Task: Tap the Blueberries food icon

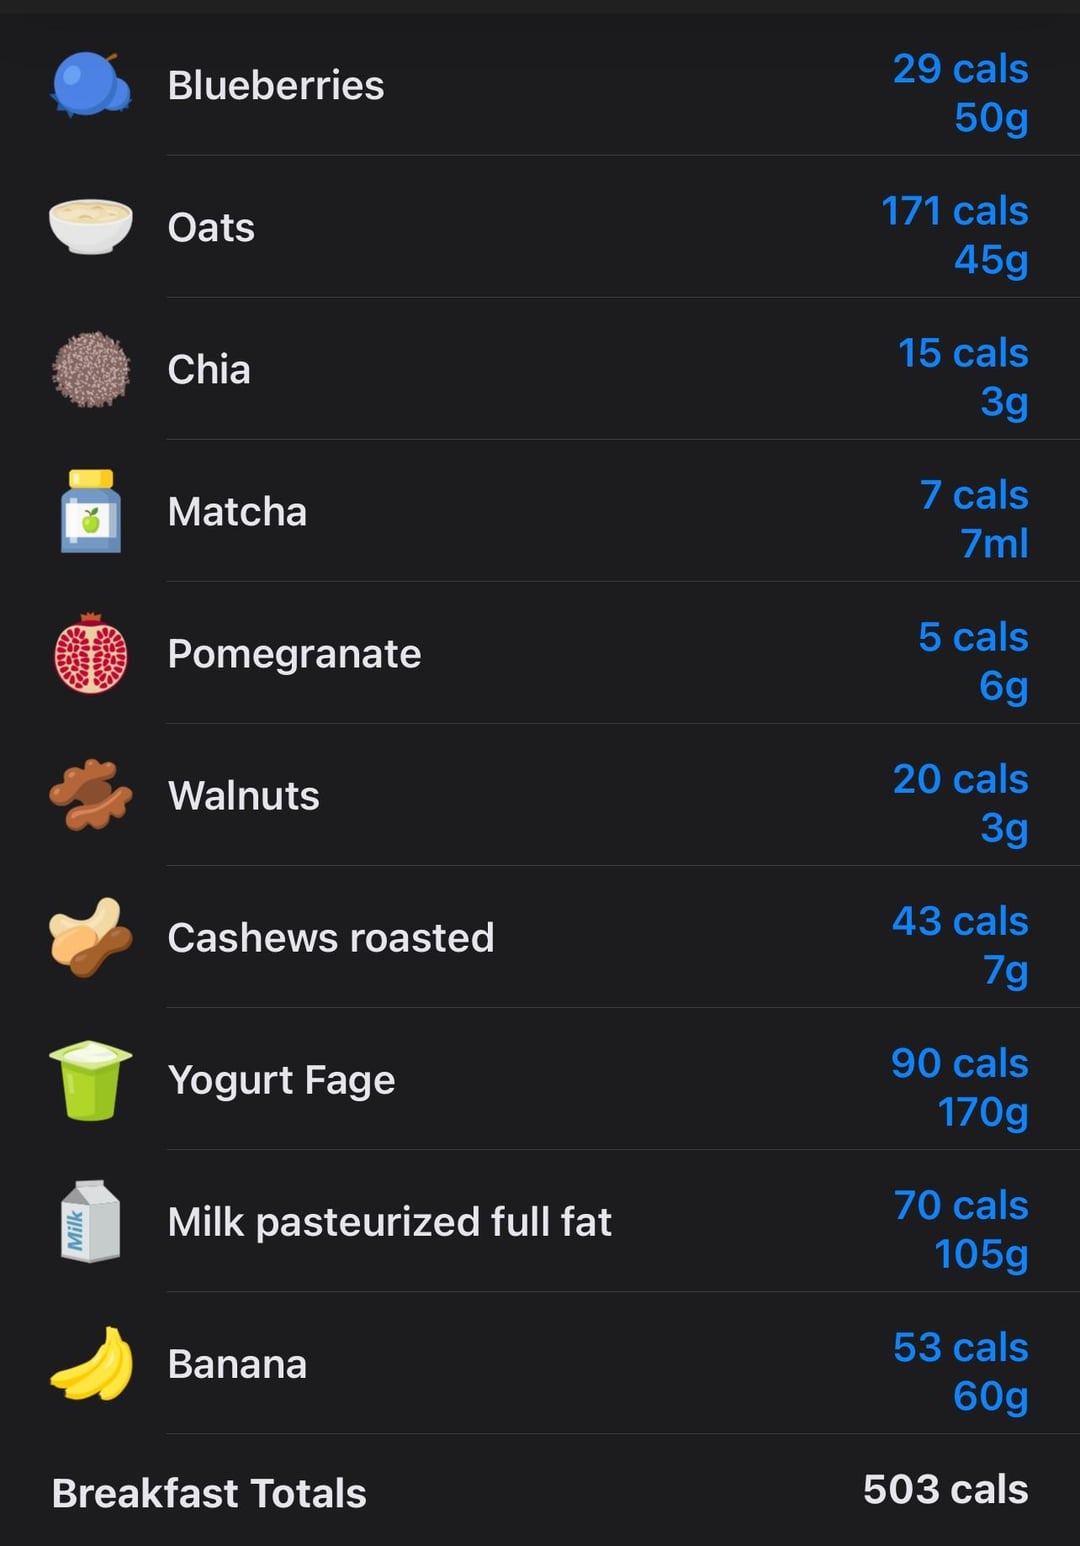Action: (x=90, y=85)
